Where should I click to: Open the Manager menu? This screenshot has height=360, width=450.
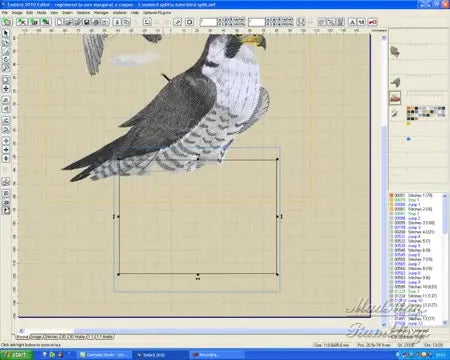[101, 13]
